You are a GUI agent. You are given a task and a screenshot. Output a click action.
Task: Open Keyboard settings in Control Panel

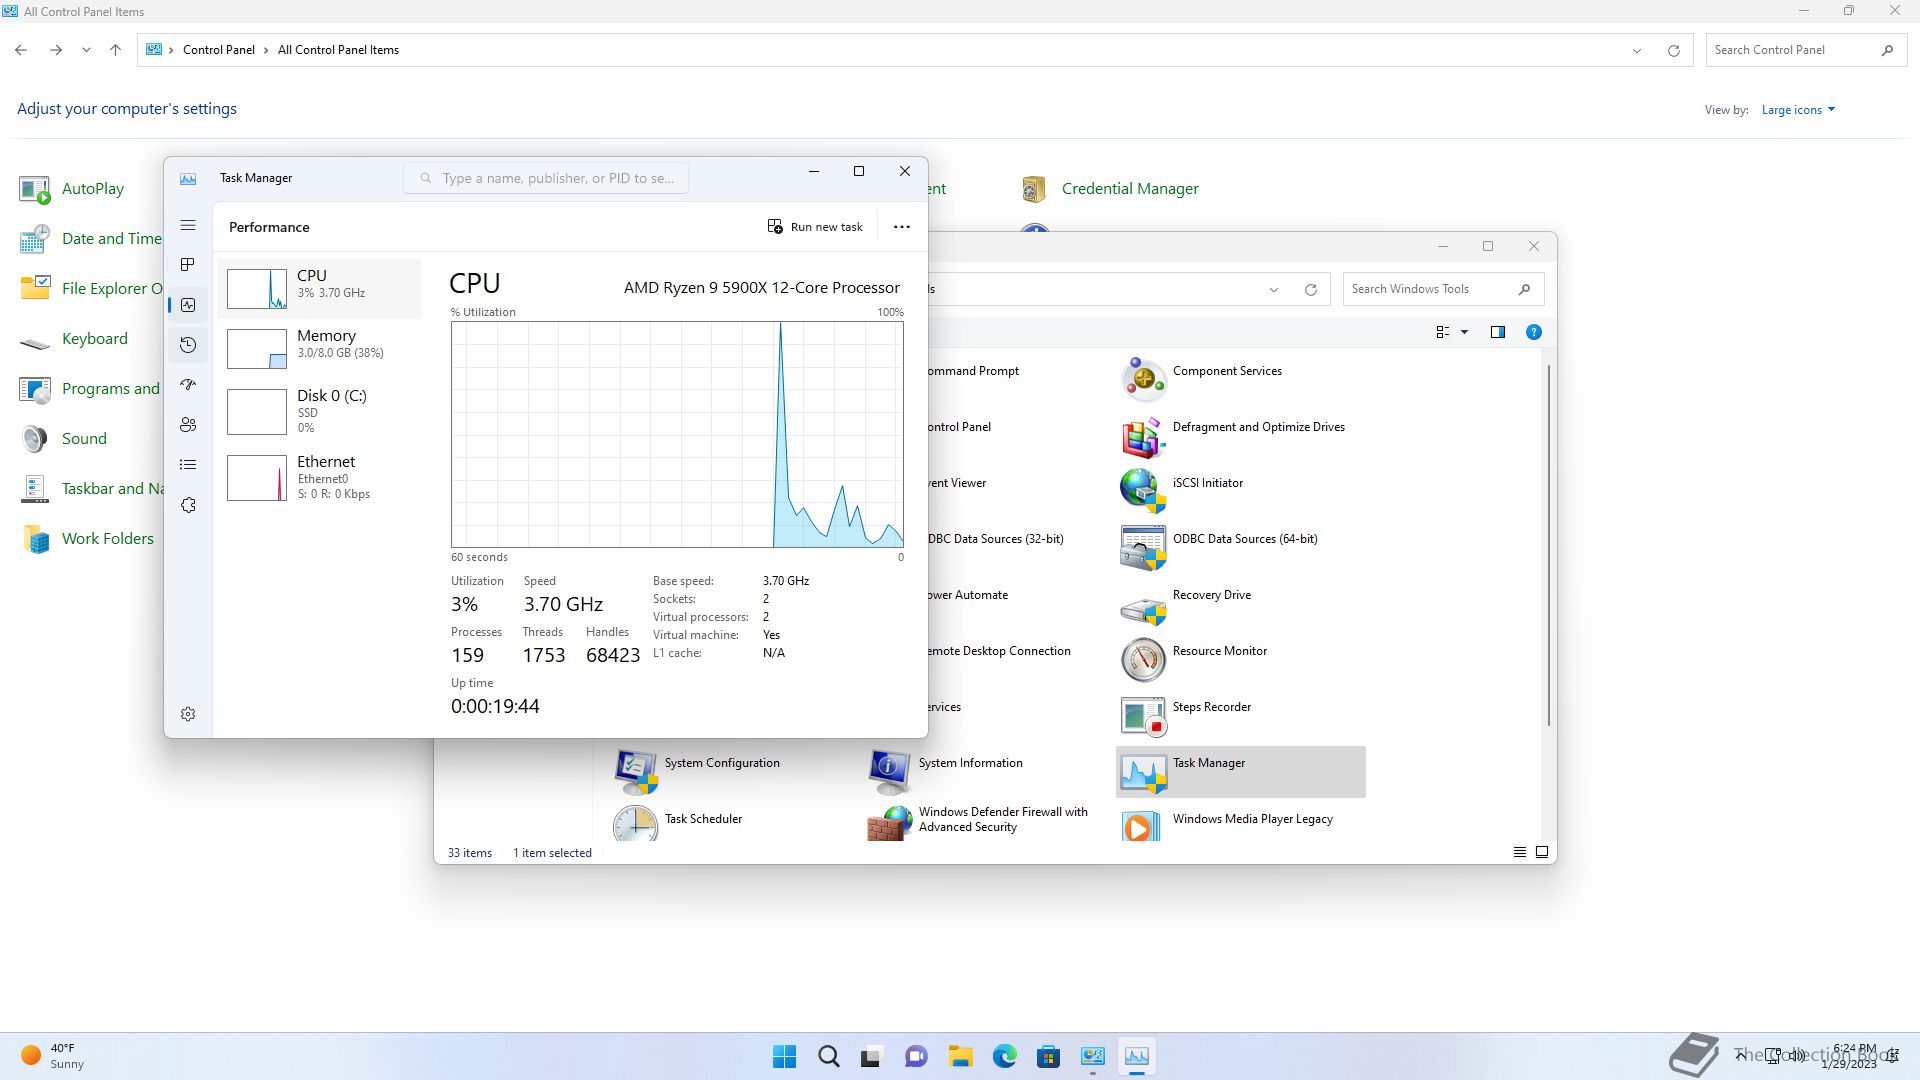coord(74,338)
